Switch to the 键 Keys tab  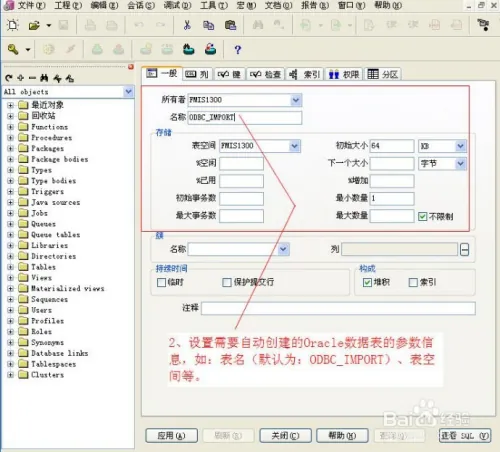[x=229, y=74]
